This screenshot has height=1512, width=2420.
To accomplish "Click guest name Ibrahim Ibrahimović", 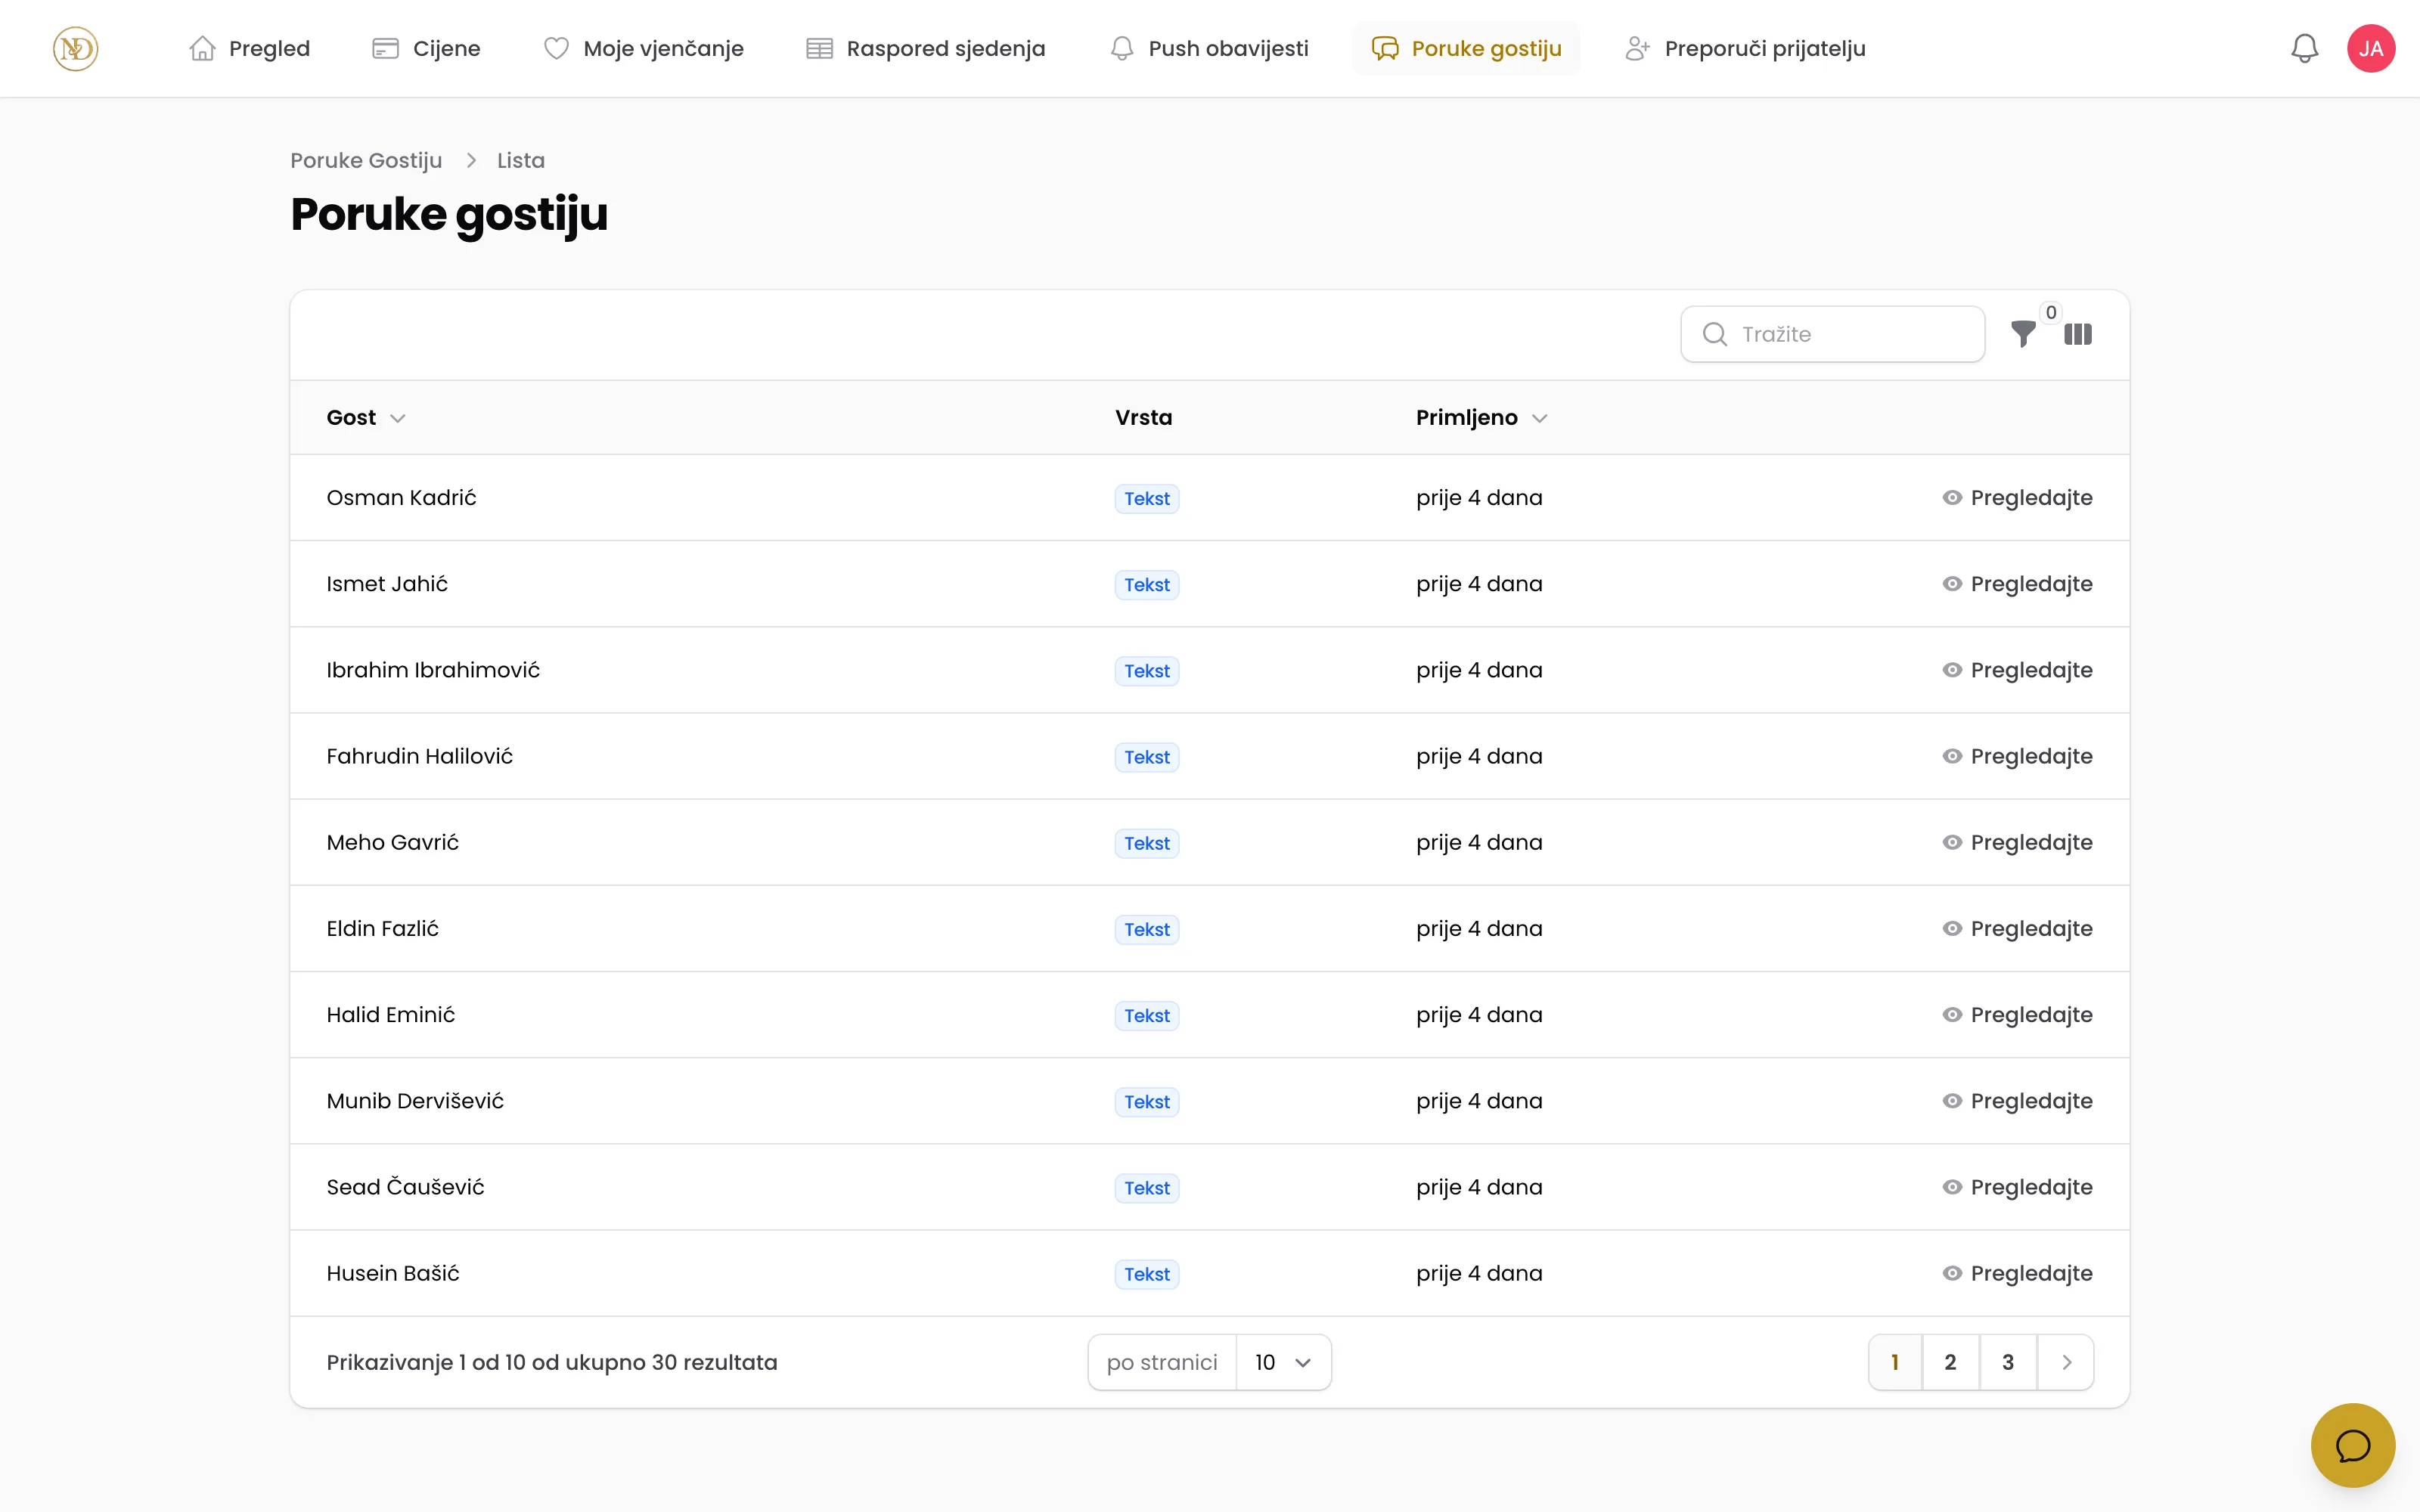I will pos(433,670).
